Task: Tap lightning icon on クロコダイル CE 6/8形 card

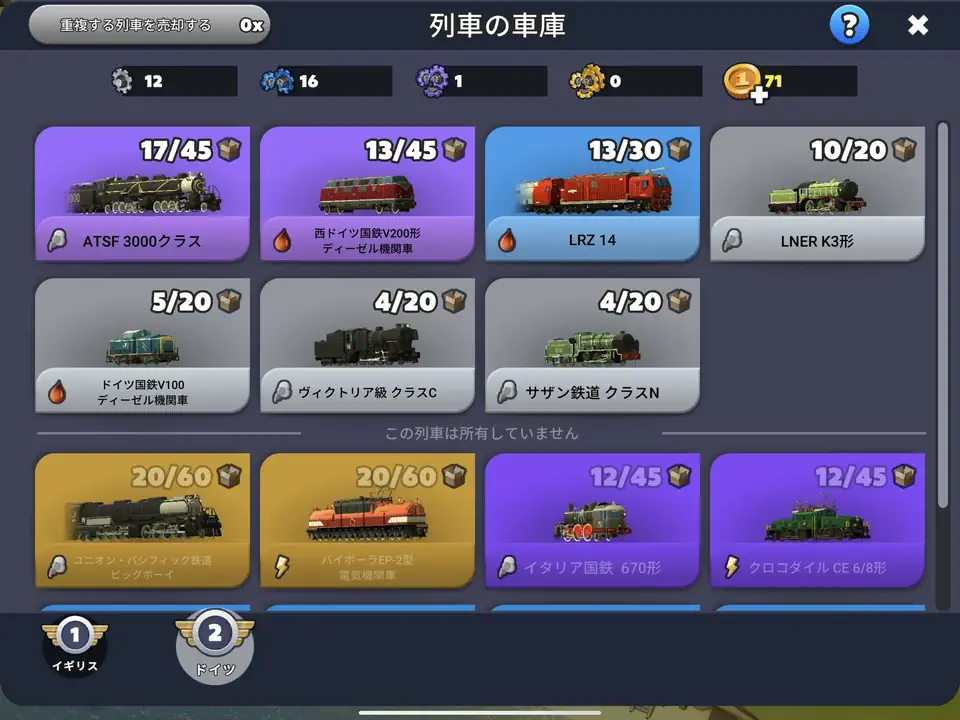Action: pyautogui.click(x=732, y=567)
